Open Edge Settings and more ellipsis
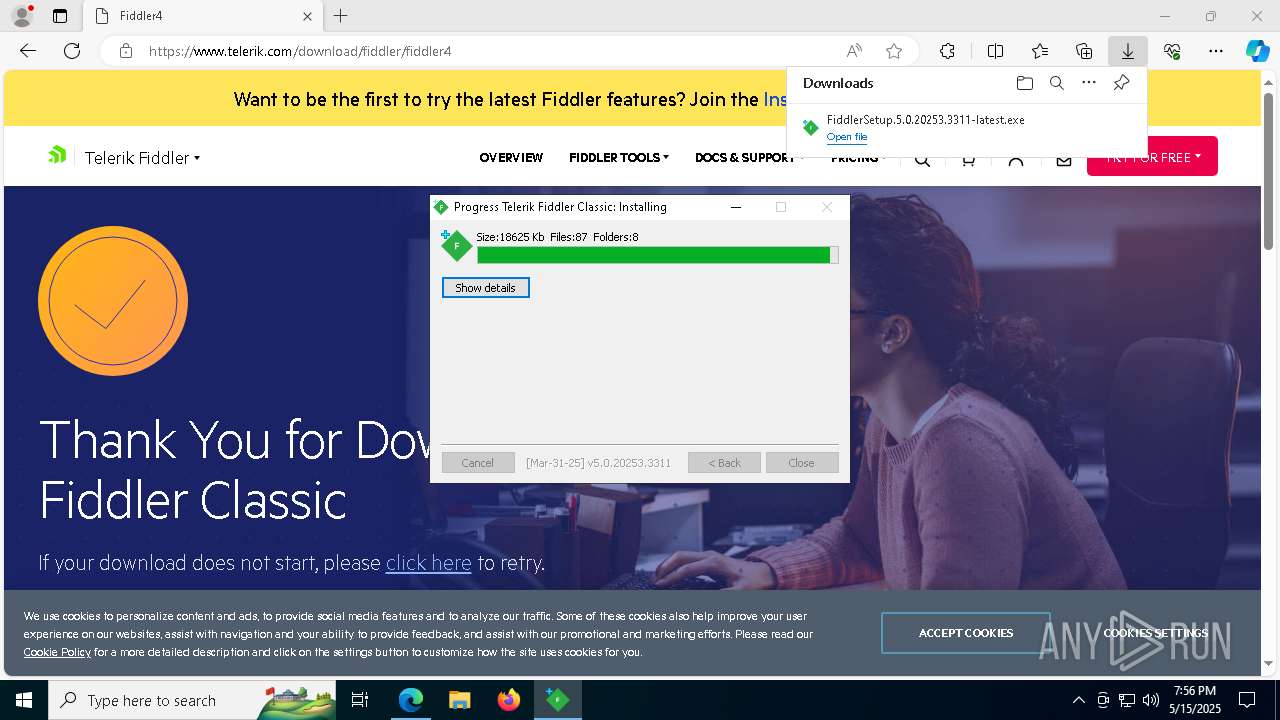The image size is (1280, 720). [x=1216, y=51]
